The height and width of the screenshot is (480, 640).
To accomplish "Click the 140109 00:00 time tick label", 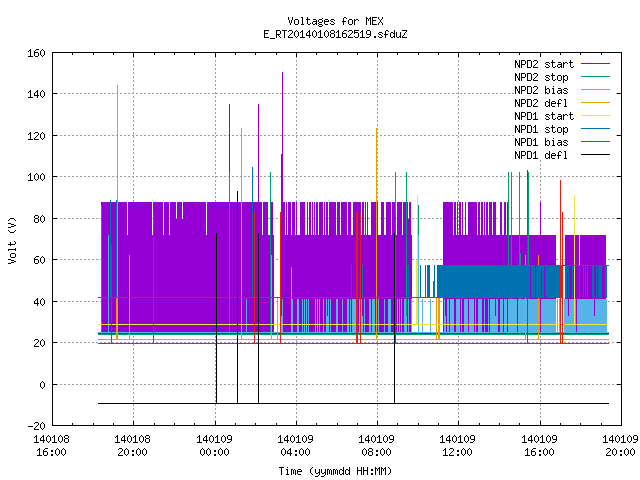I will [214, 446].
